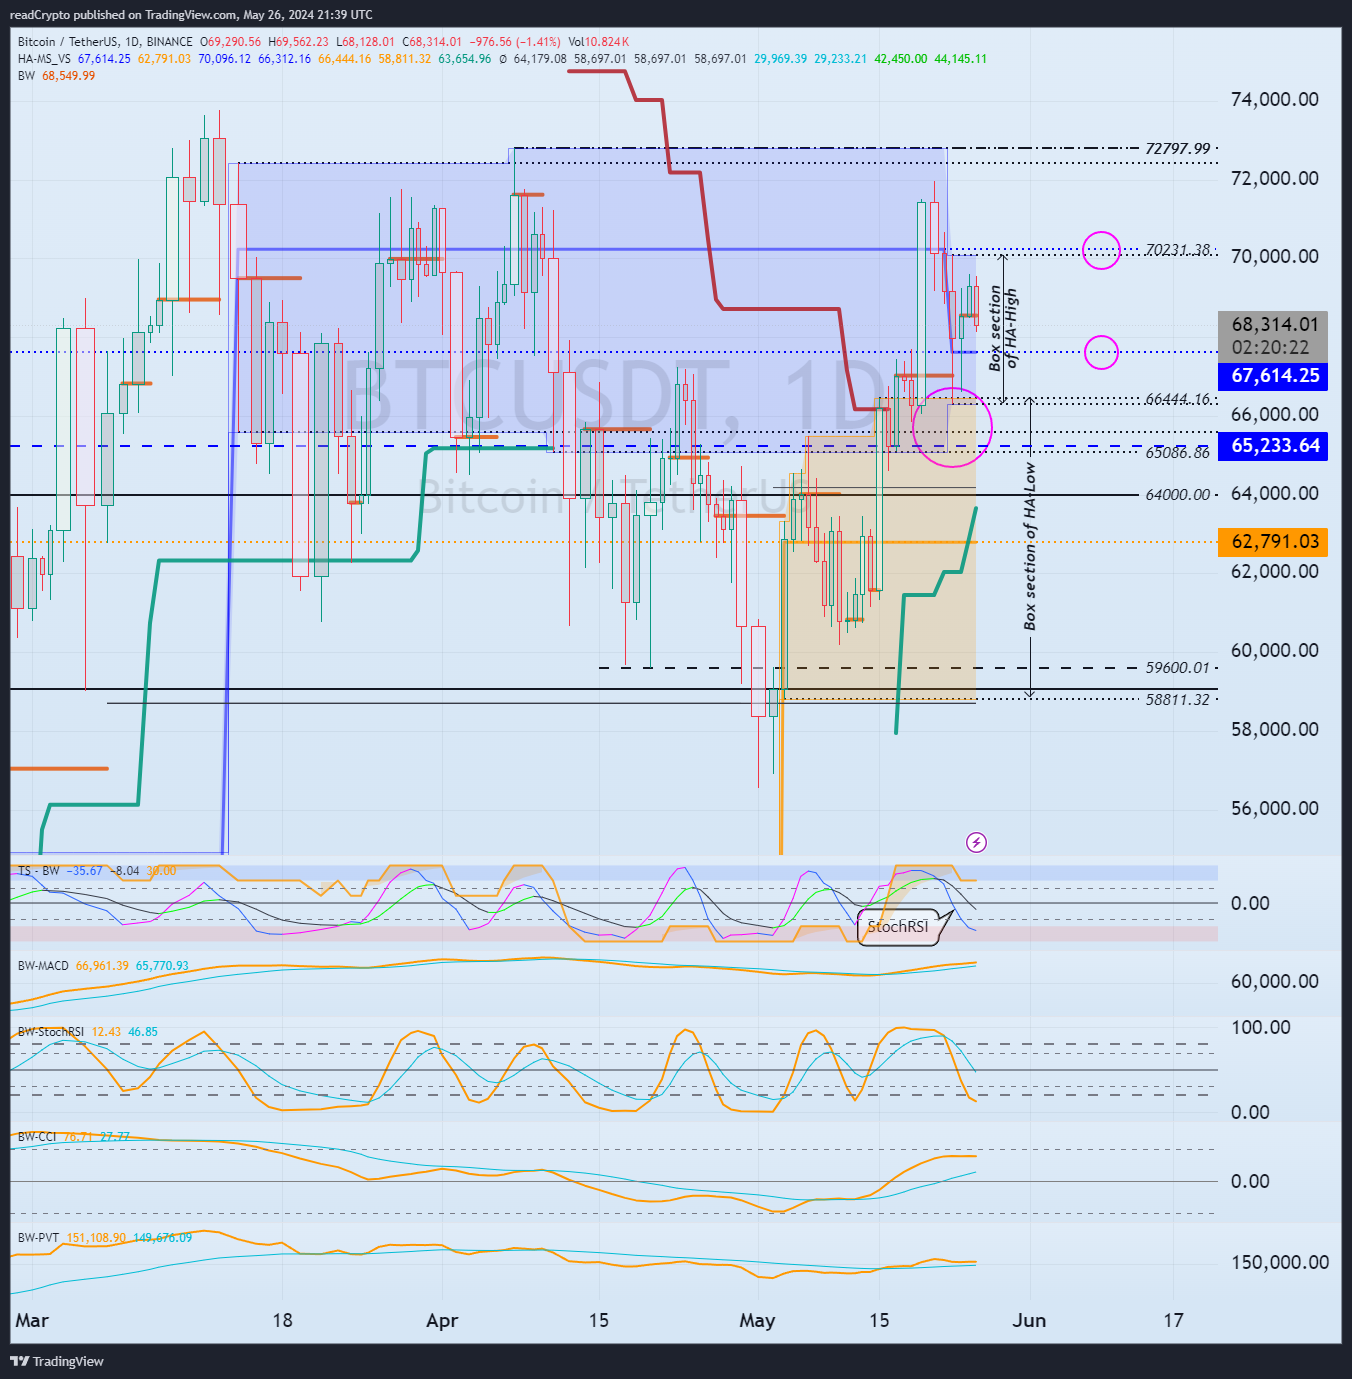Screen dimensions: 1352x1379
Task: Click the open value O69,290.56
Action: 230,42
